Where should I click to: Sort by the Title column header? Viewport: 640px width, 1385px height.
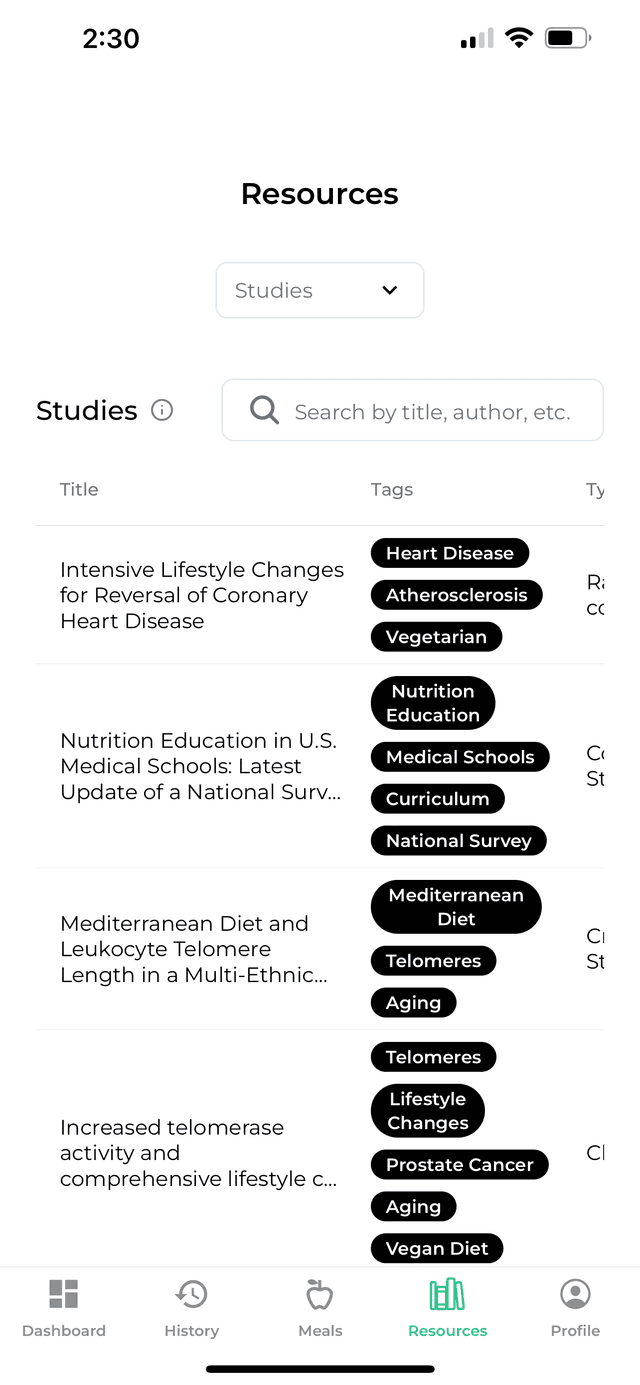79,489
